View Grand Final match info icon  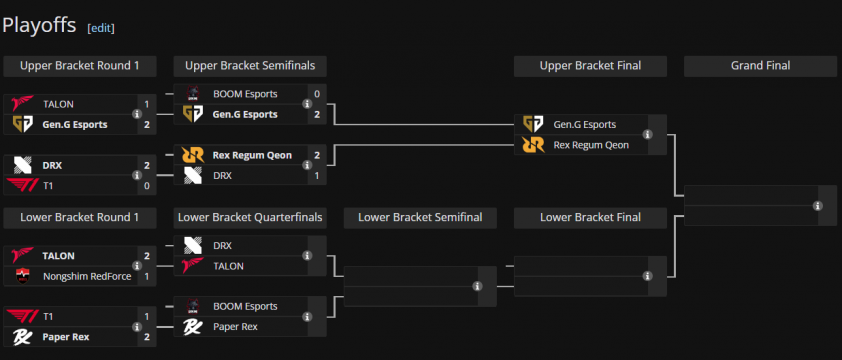(x=818, y=205)
